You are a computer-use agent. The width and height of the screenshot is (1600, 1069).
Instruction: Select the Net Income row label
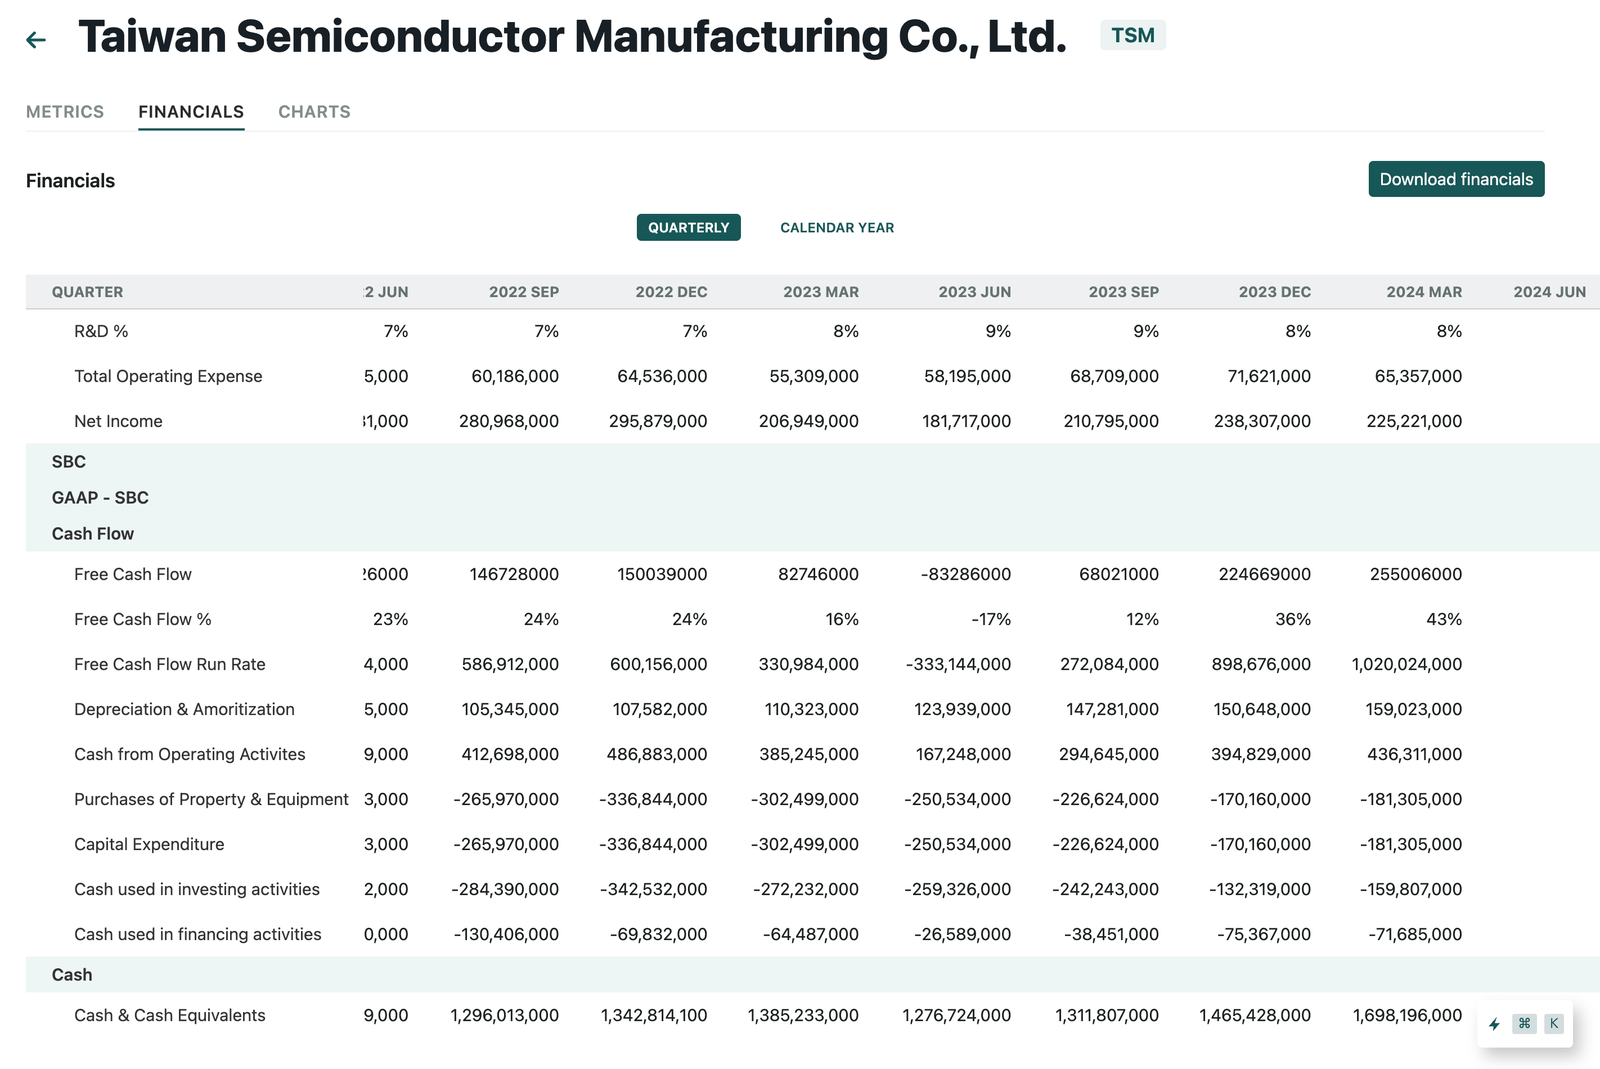click(118, 421)
